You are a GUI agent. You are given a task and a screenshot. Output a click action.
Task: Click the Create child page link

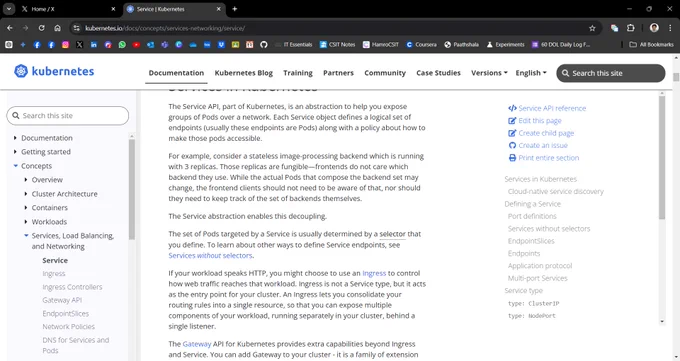[x=541, y=133]
